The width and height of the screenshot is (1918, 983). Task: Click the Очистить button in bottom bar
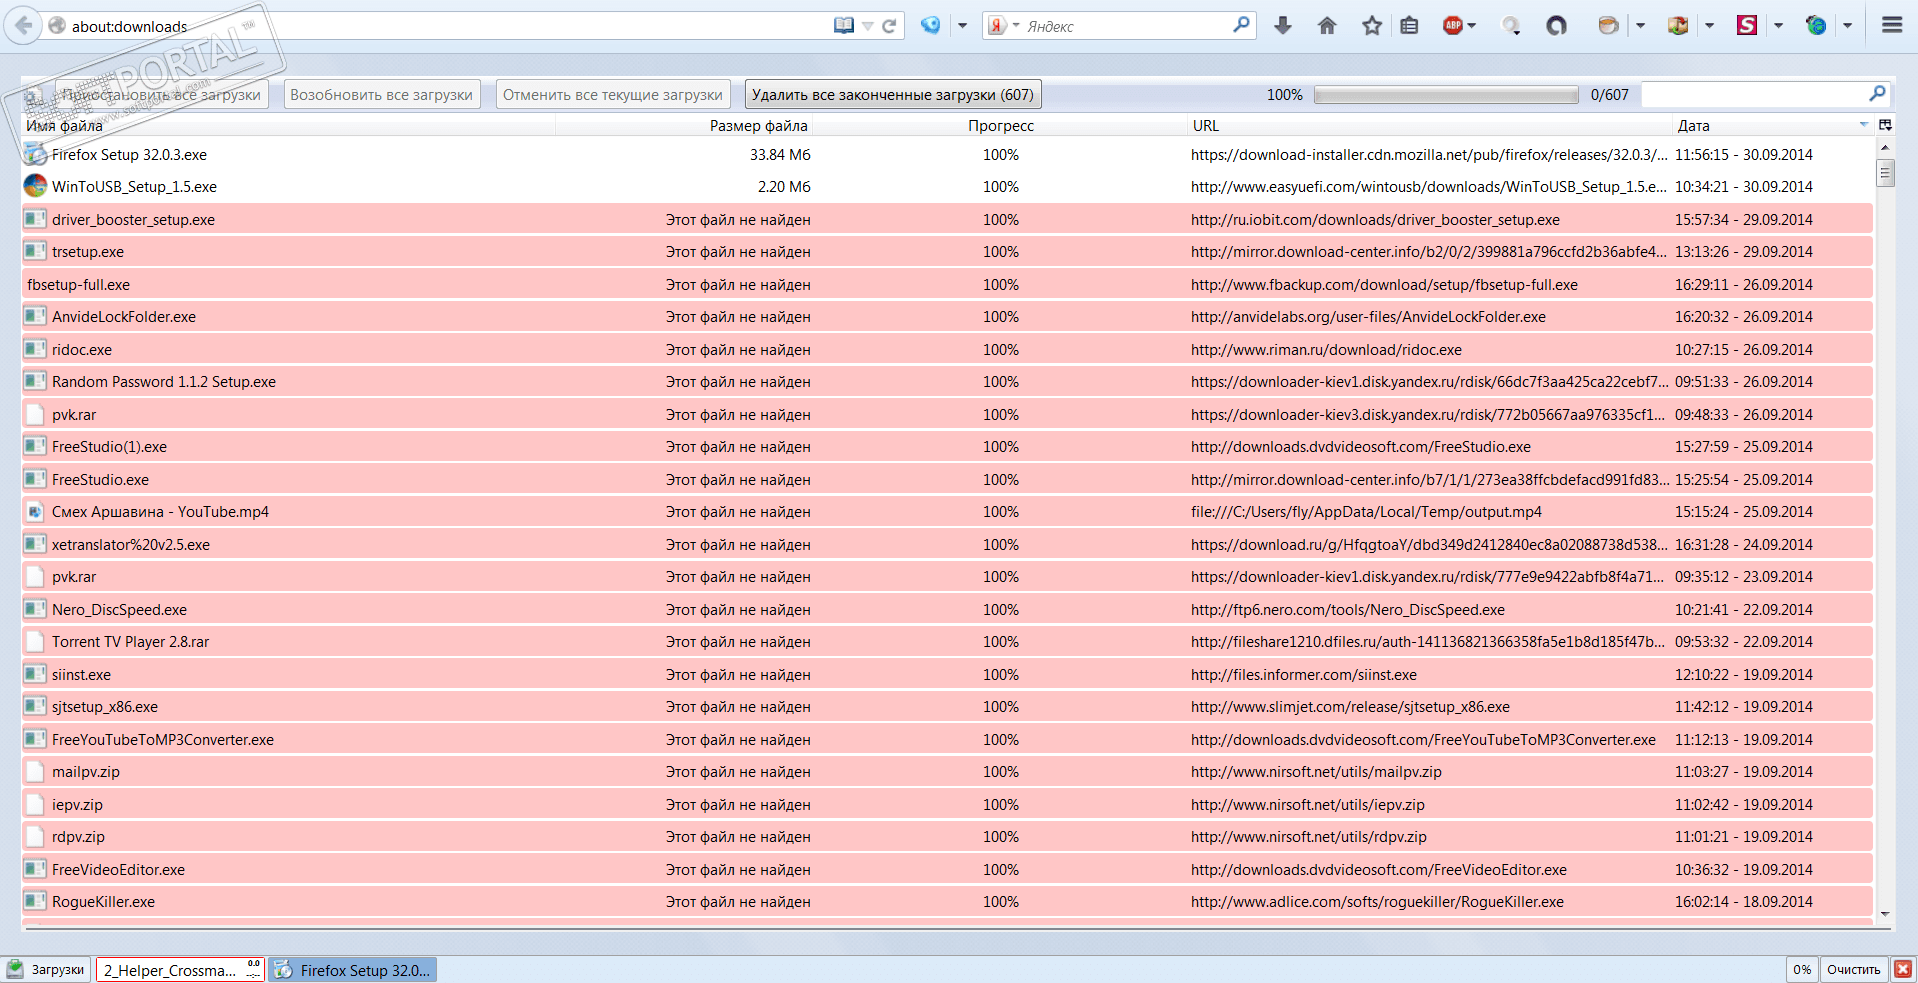point(1853,969)
